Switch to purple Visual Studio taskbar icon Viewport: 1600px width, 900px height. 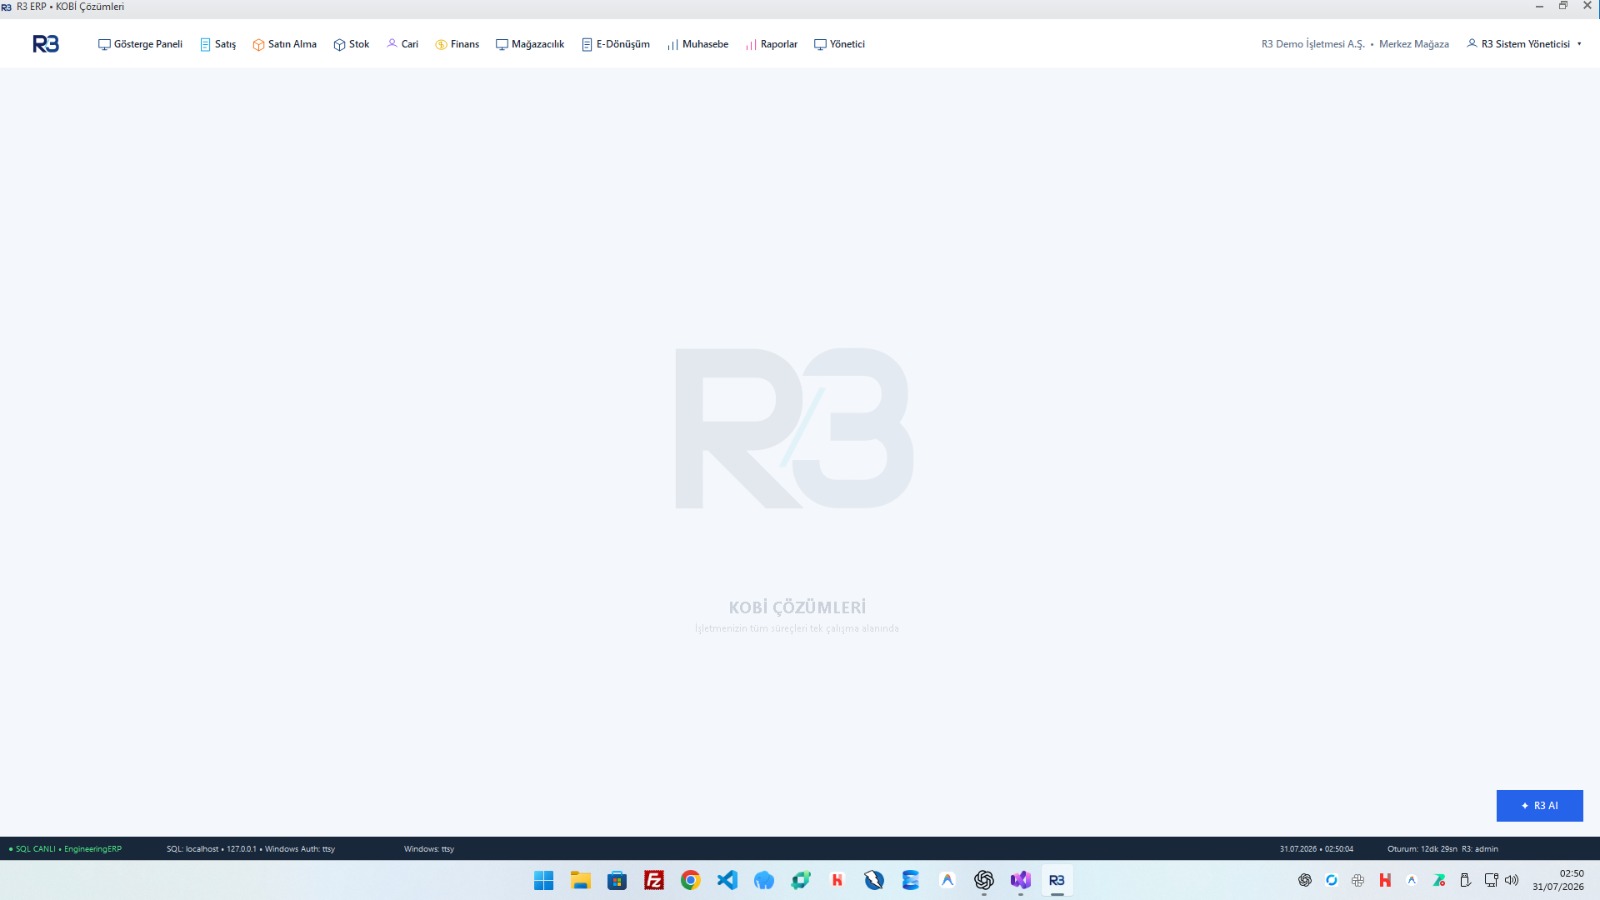tap(1020, 880)
